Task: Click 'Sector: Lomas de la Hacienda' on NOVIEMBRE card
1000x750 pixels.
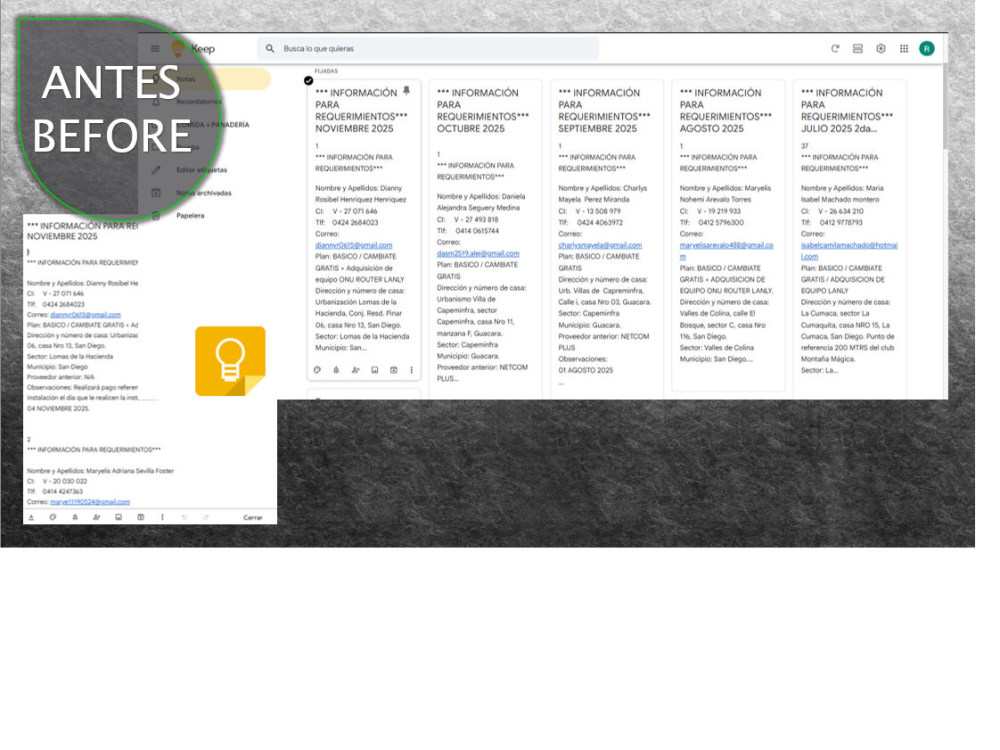Action: [x=362, y=336]
